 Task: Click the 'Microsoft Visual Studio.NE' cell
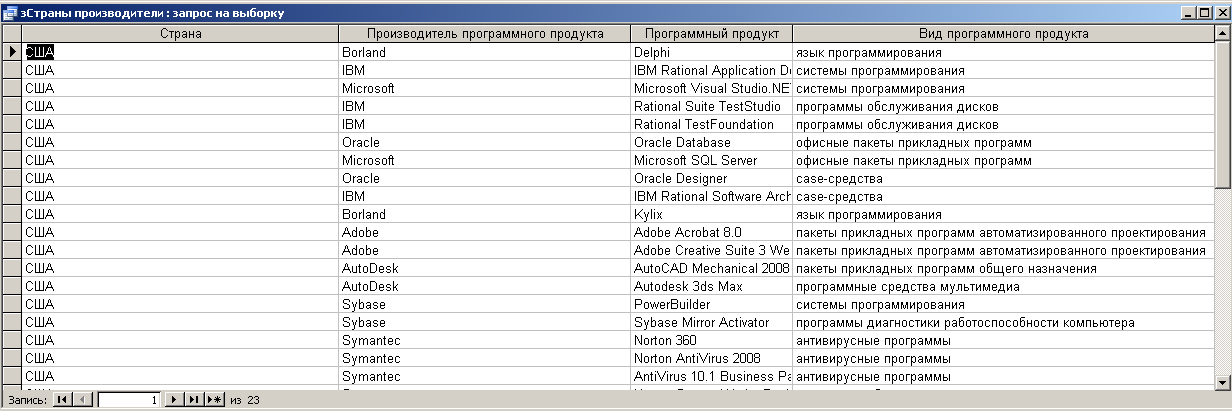pos(712,88)
